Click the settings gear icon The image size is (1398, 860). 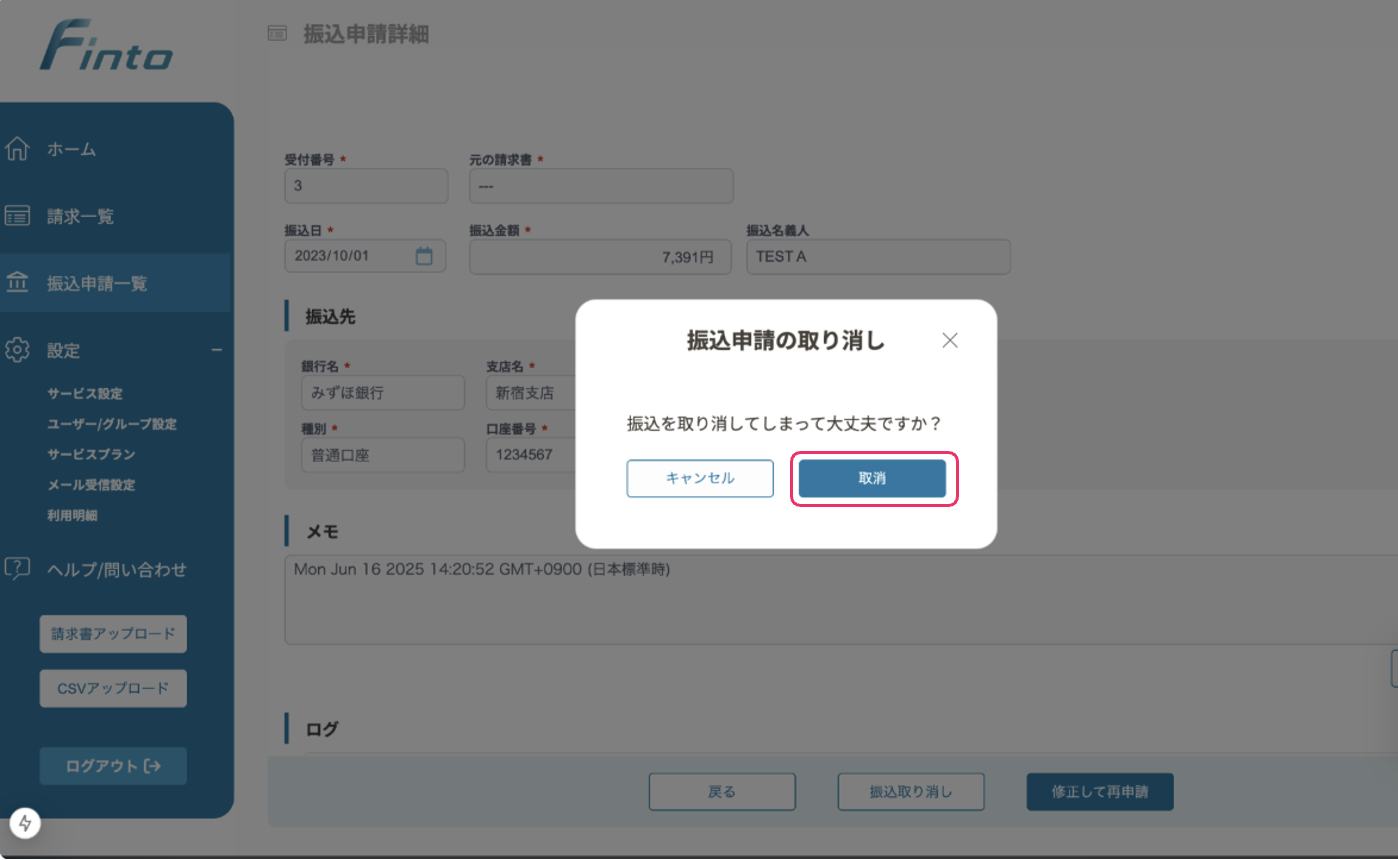tap(17, 350)
